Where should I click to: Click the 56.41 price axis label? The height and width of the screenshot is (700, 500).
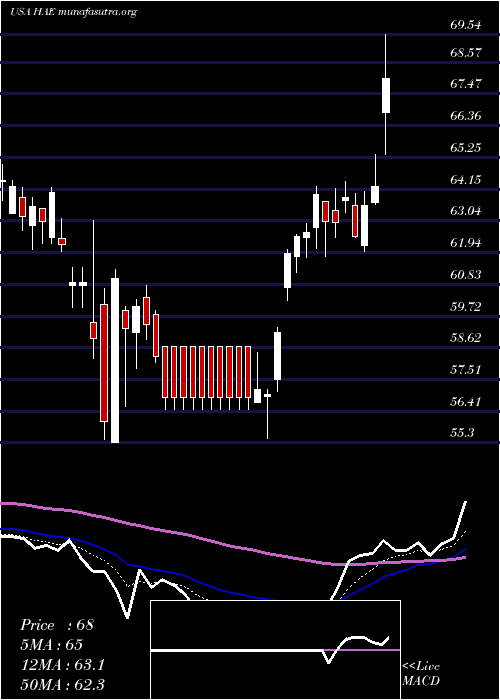pyautogui.click(x=466, y=401)
